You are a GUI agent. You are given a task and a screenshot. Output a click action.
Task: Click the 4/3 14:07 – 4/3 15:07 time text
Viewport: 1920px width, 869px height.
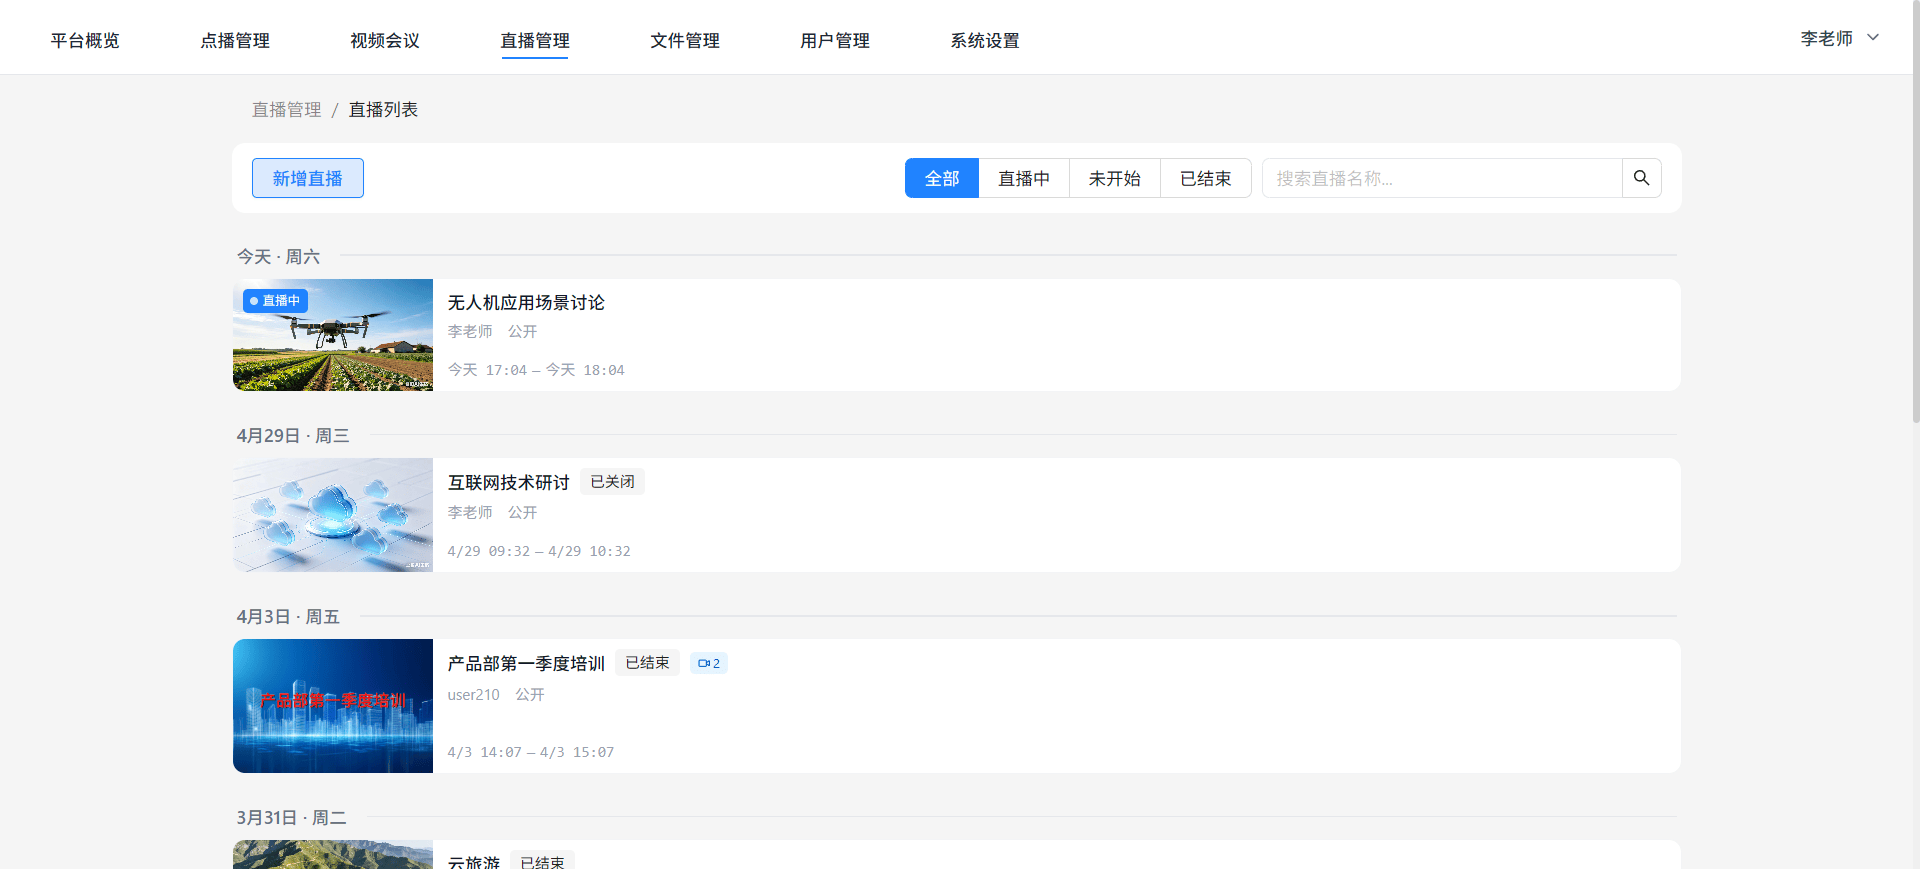pyautogui.click(x=531, y=752)
